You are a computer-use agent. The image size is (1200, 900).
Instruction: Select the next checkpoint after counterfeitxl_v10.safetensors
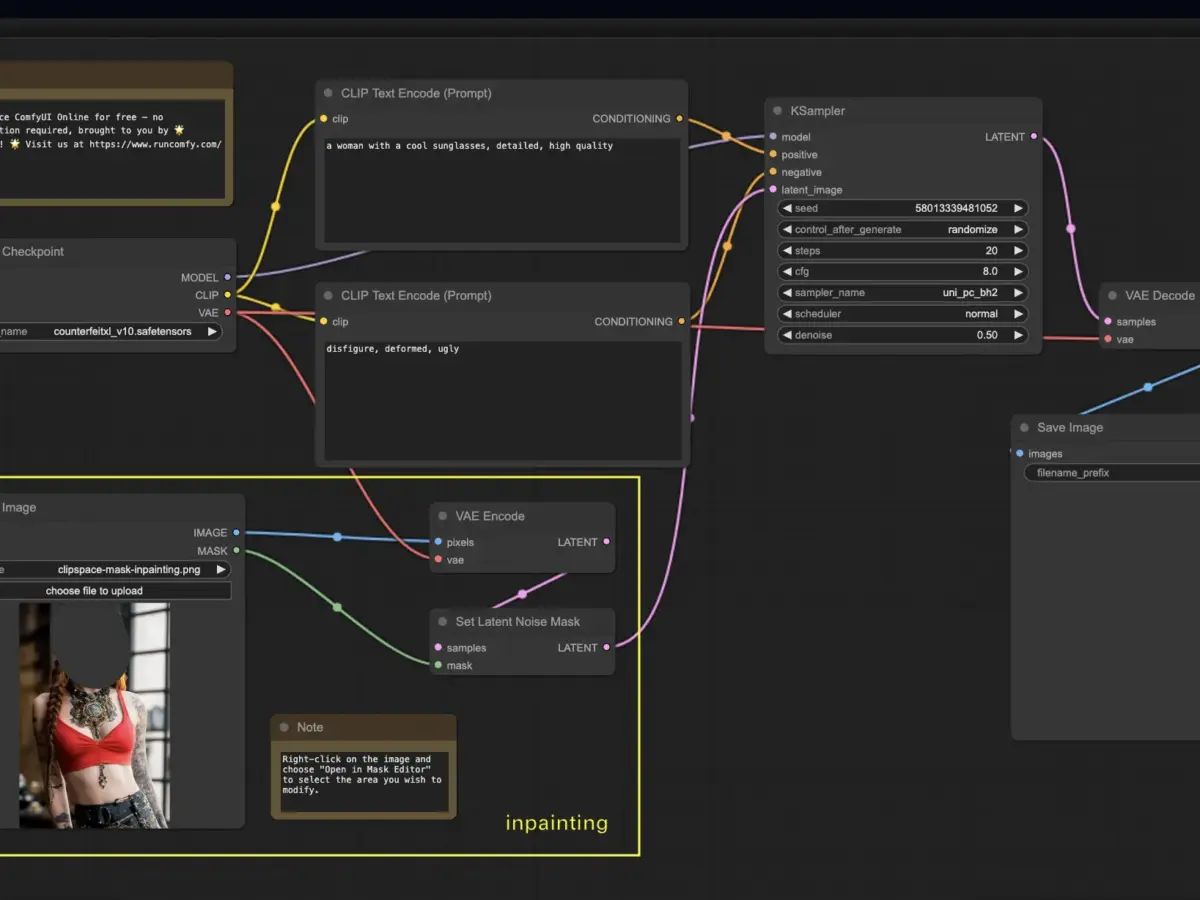click(212, 332)
